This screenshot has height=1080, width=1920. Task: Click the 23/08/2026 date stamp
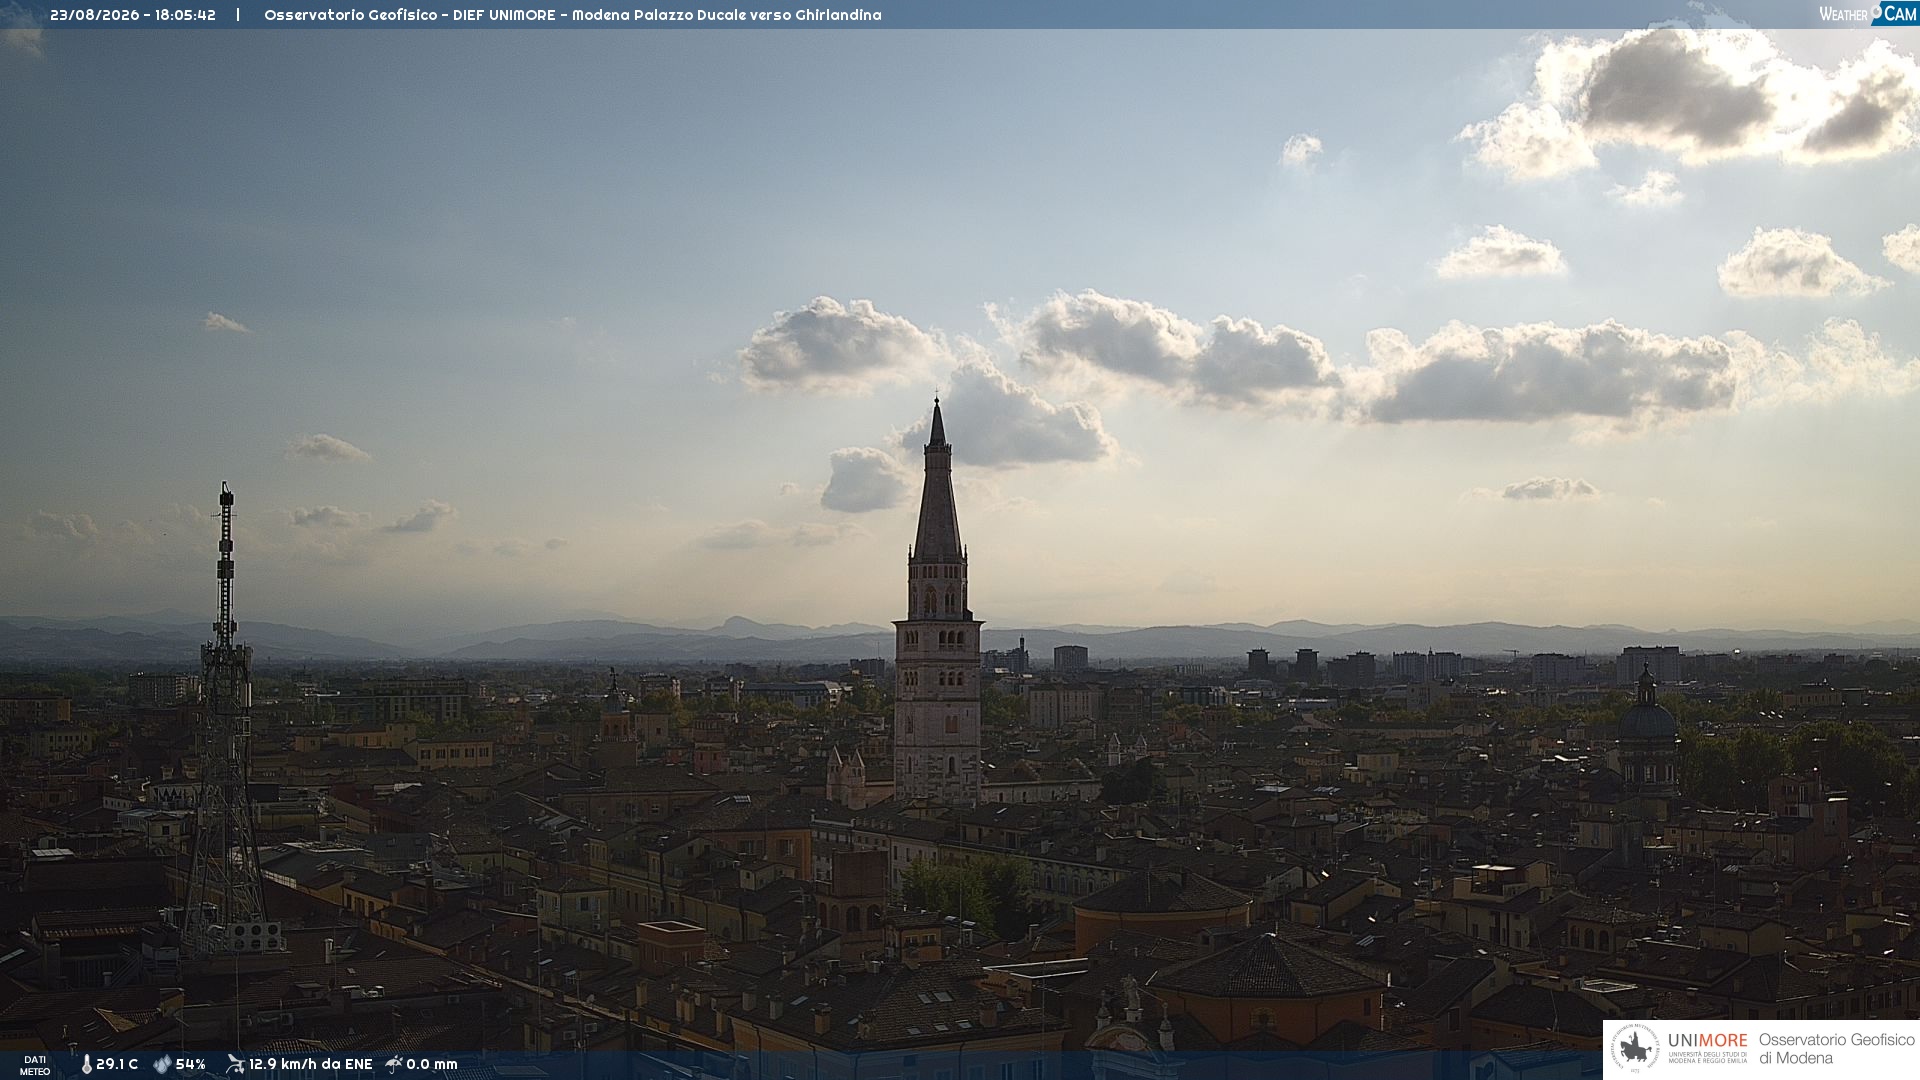[x=95, y=15]
